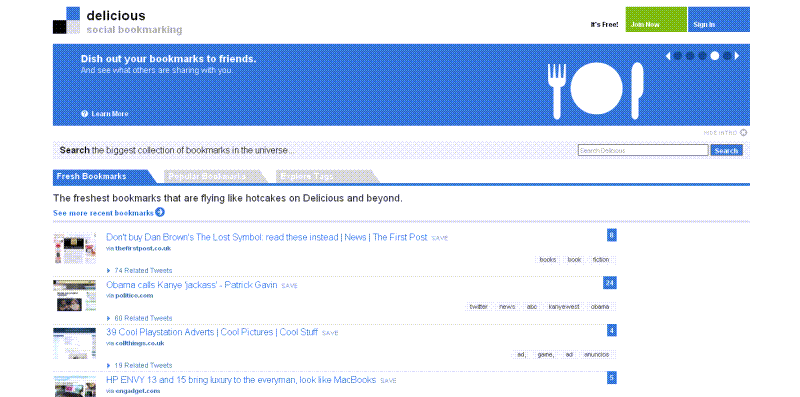Click the save count badge 24

point(610,283)
